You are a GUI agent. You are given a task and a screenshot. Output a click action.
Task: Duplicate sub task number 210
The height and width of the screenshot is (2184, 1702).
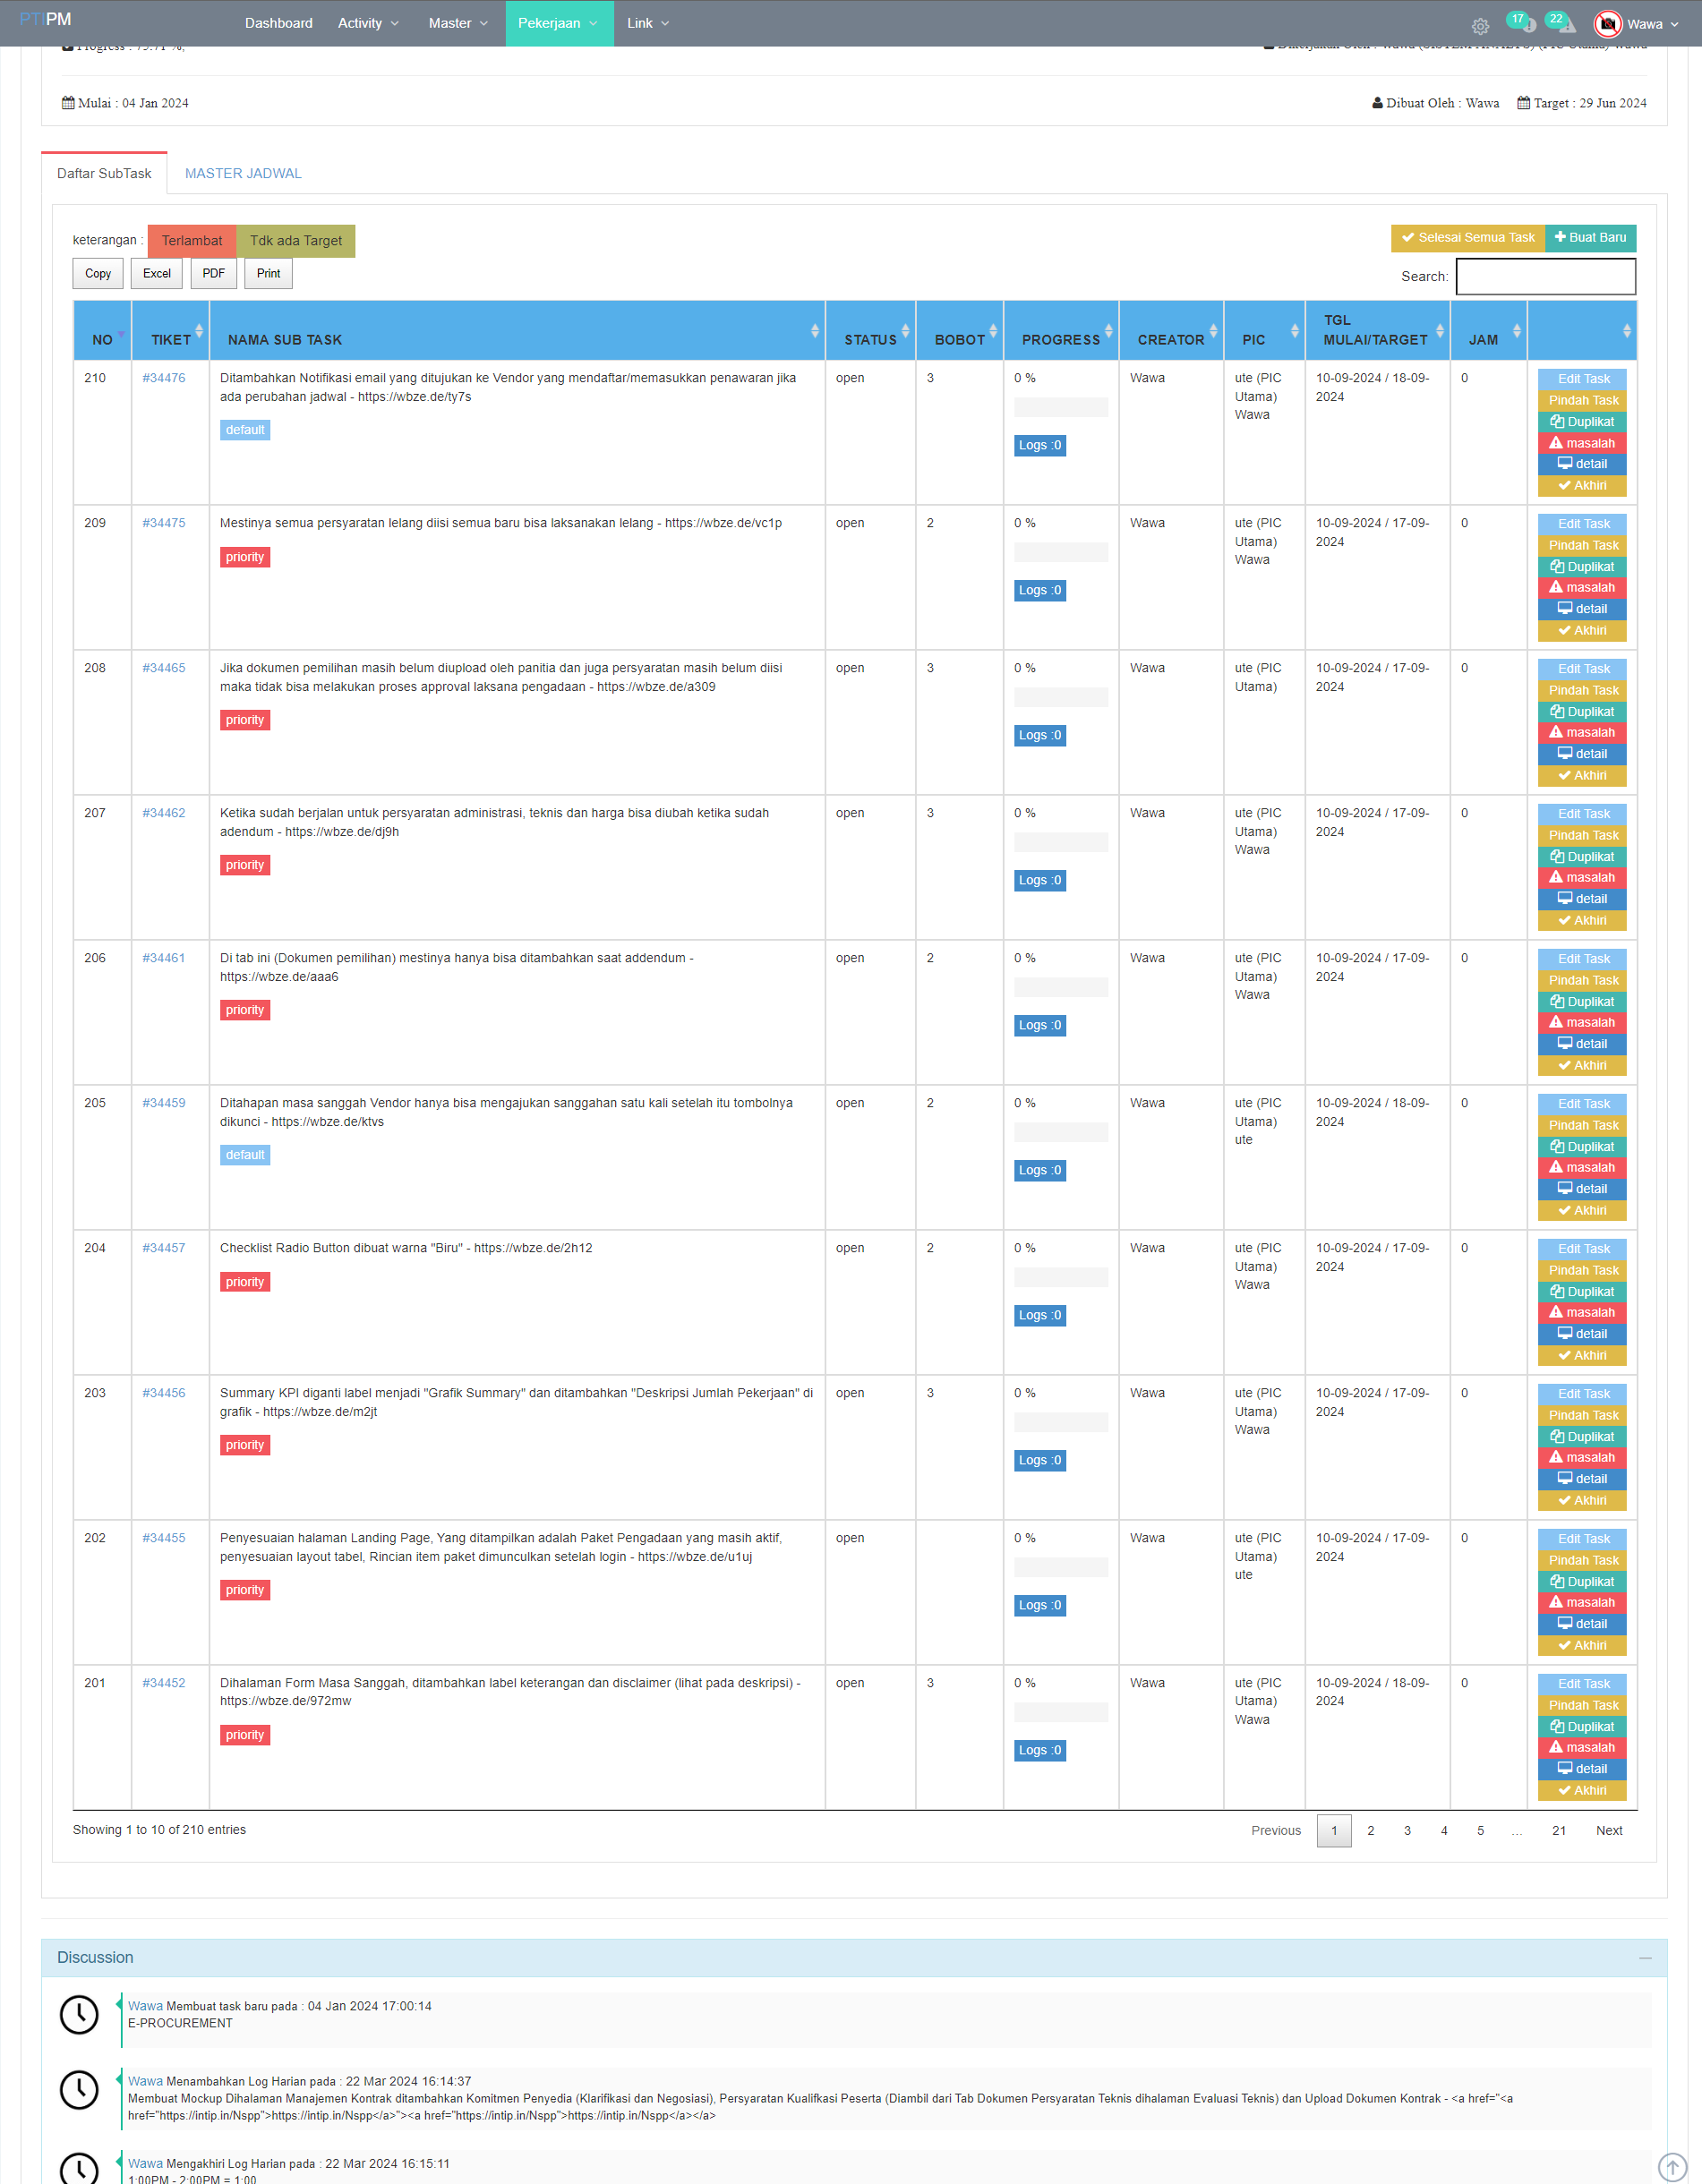tap(1582, 422)
